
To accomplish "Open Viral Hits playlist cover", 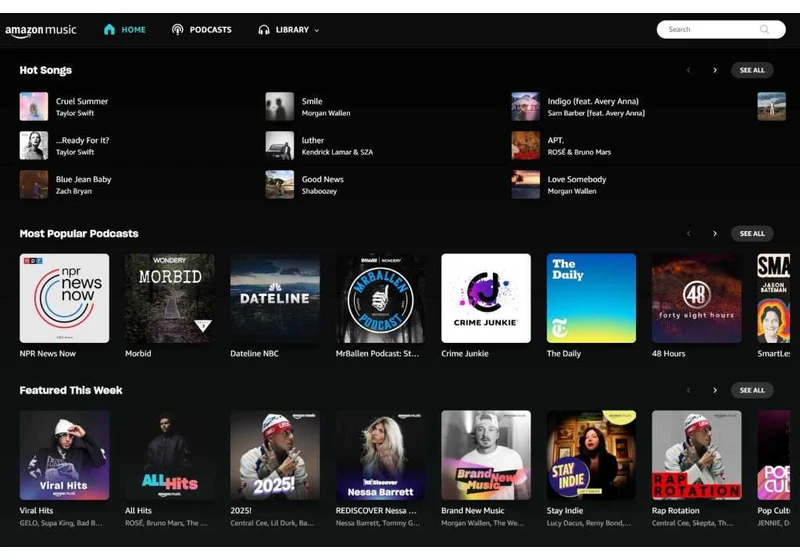I will [x=64, y=455].
